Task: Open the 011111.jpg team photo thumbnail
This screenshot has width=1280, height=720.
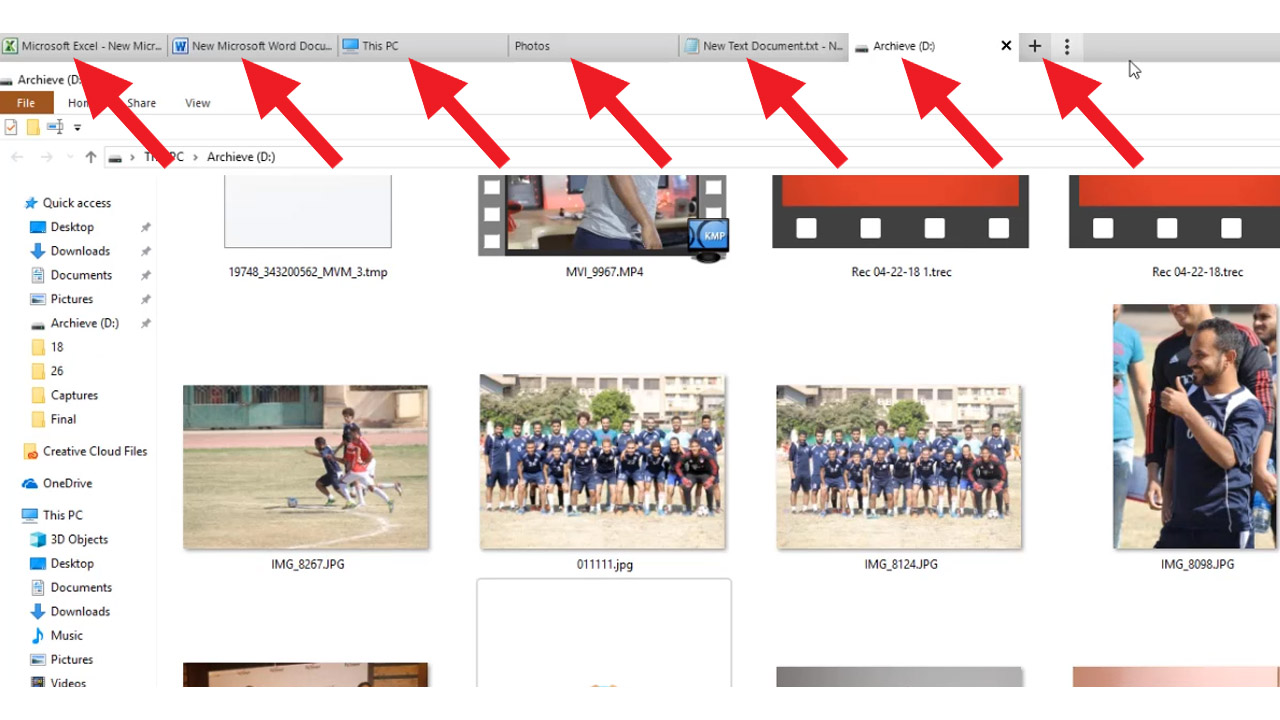Action: pyautogui.click(x=603, y=462)
